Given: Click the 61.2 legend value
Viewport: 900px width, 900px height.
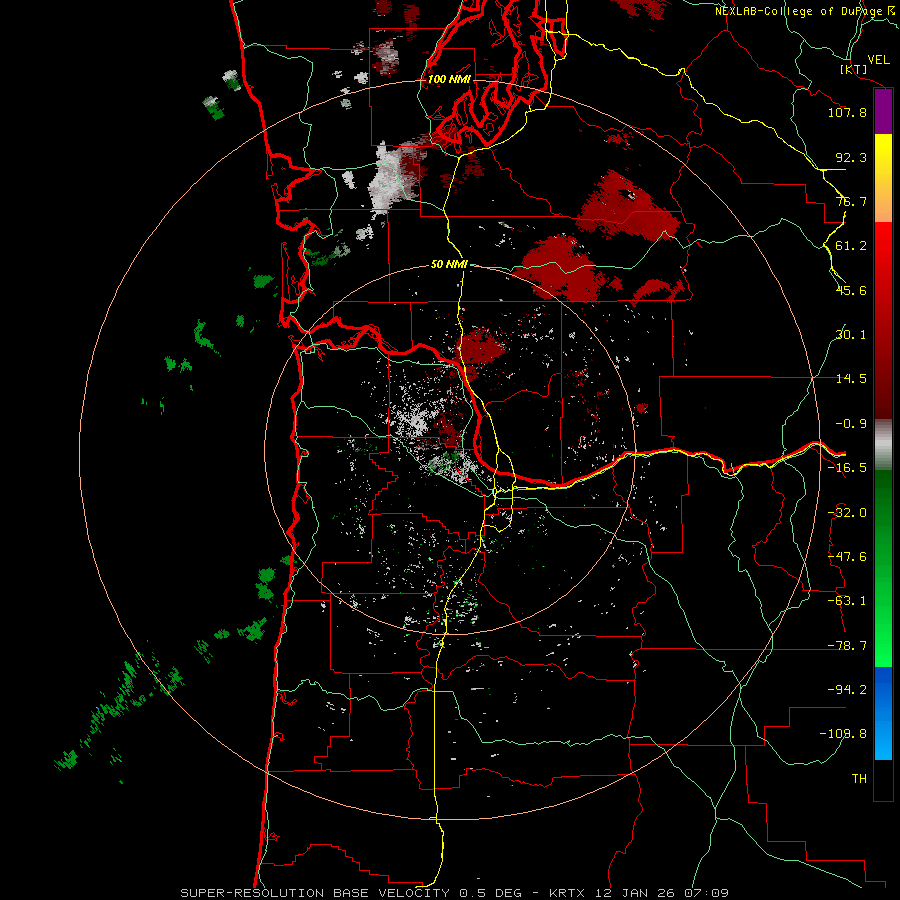Looking at the screenshot, I should [x=851, y=246].
